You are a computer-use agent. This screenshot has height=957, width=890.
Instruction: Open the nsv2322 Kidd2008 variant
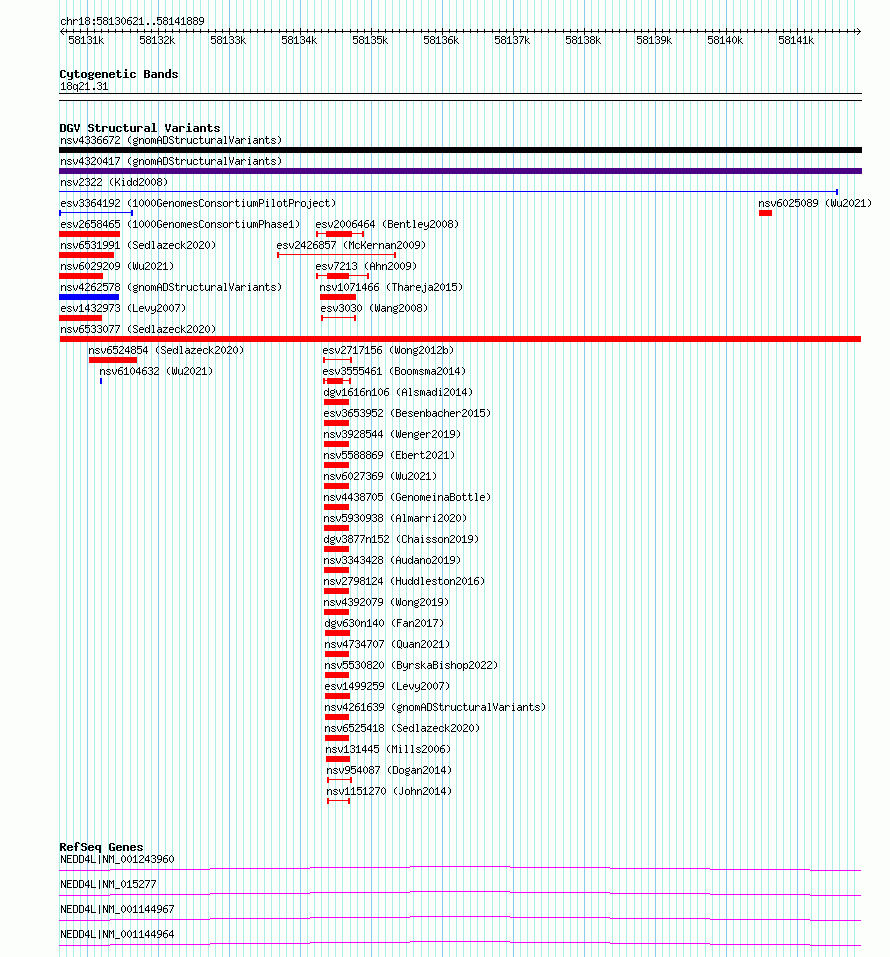(x=114, y=182)
